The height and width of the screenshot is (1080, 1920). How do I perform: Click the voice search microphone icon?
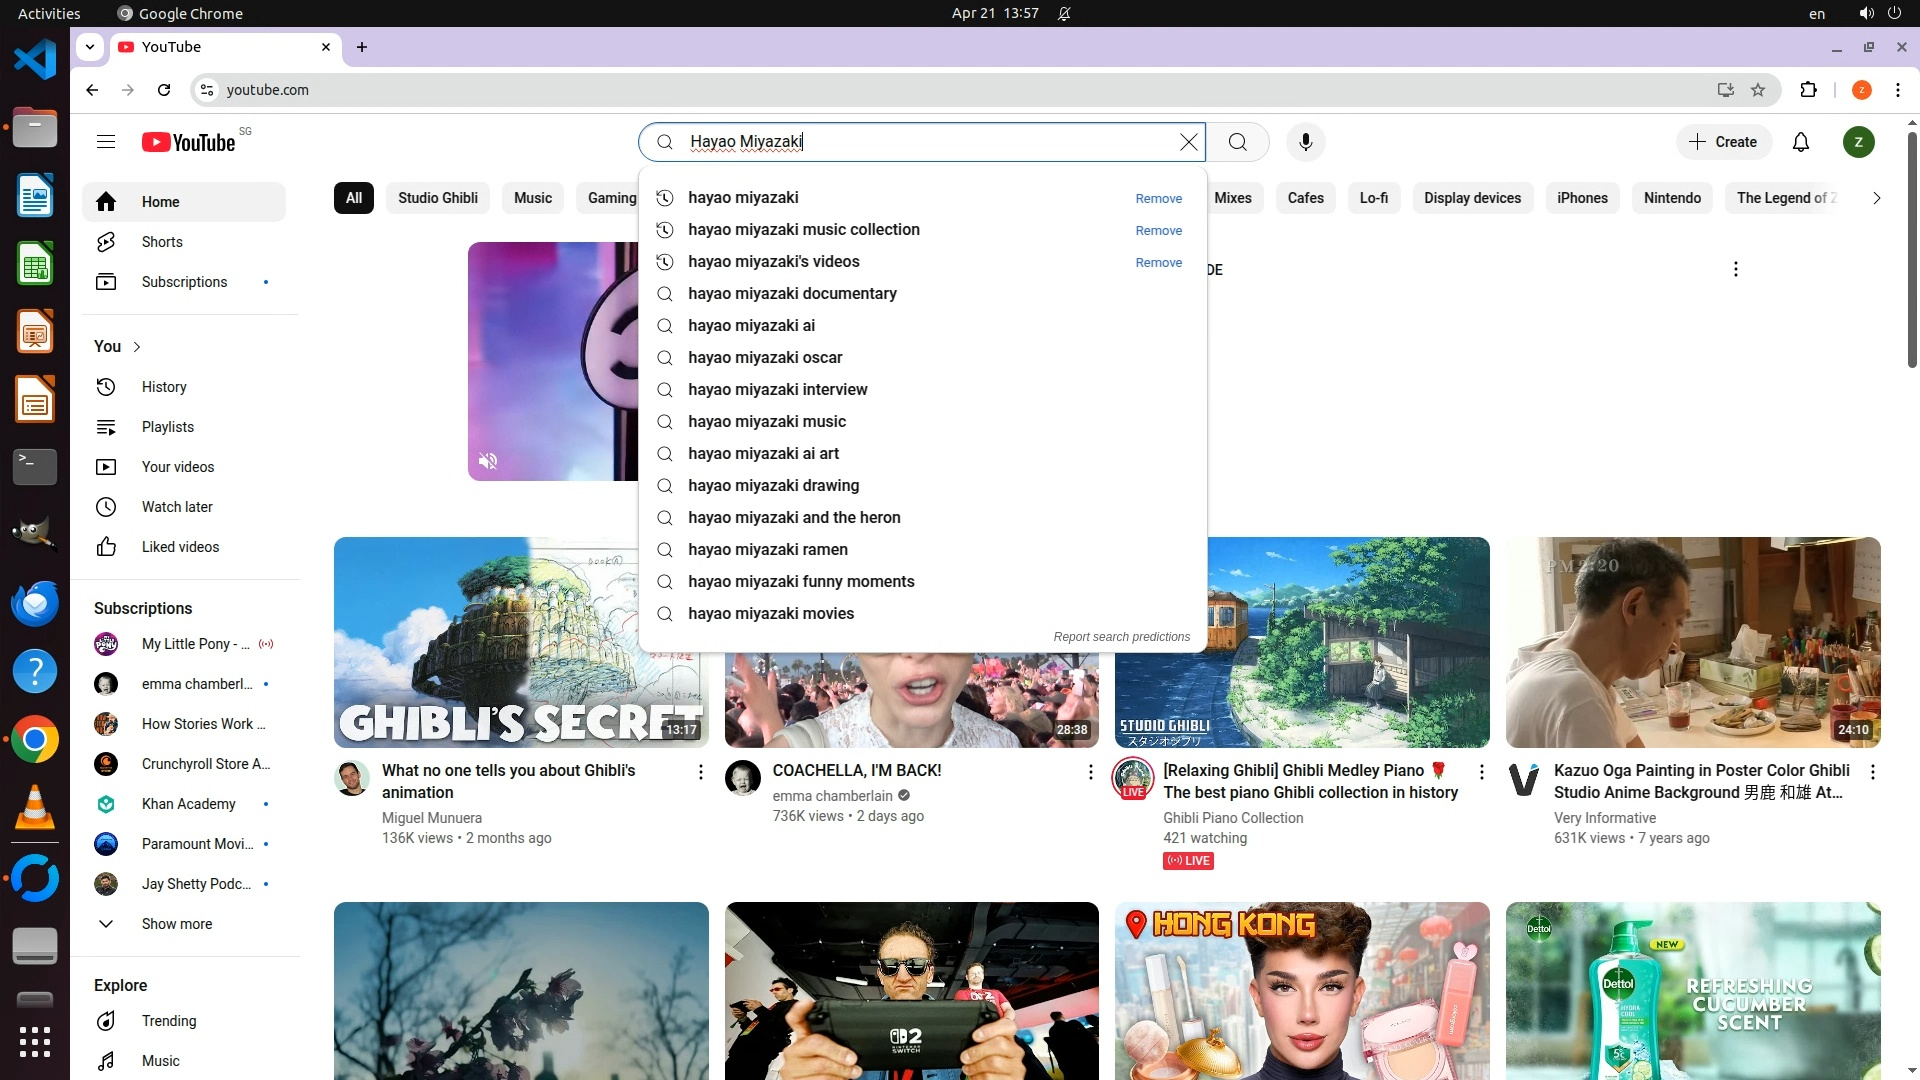1305,142
